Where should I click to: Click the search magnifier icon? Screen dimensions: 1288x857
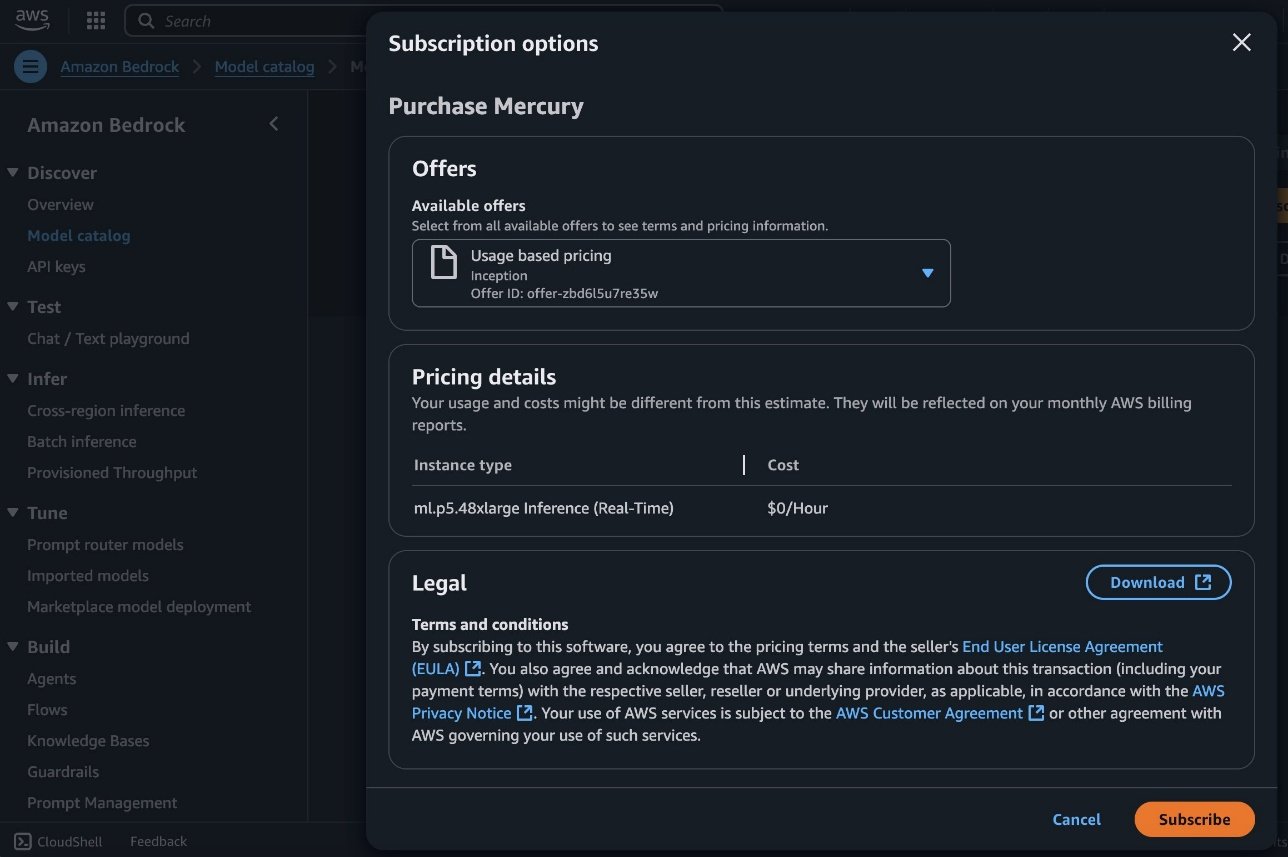coord(147,21)
